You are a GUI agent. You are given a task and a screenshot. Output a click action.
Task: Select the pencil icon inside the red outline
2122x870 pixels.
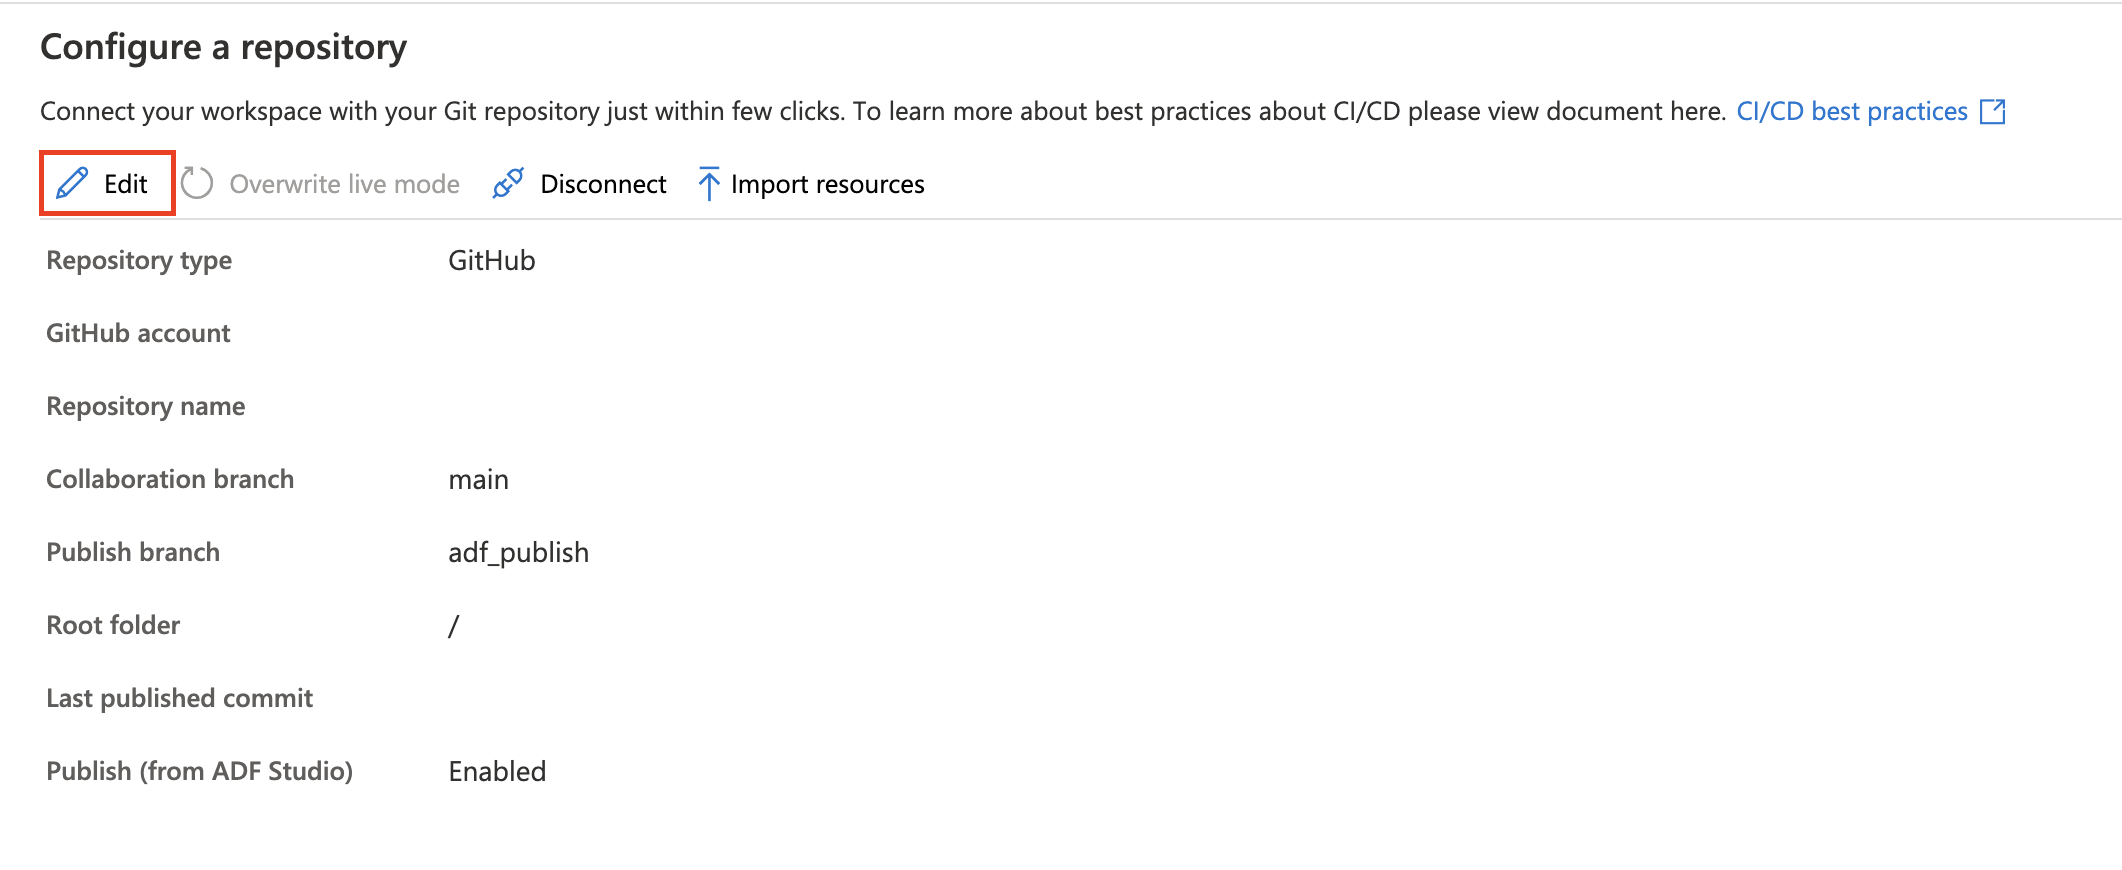pos(71,183)
